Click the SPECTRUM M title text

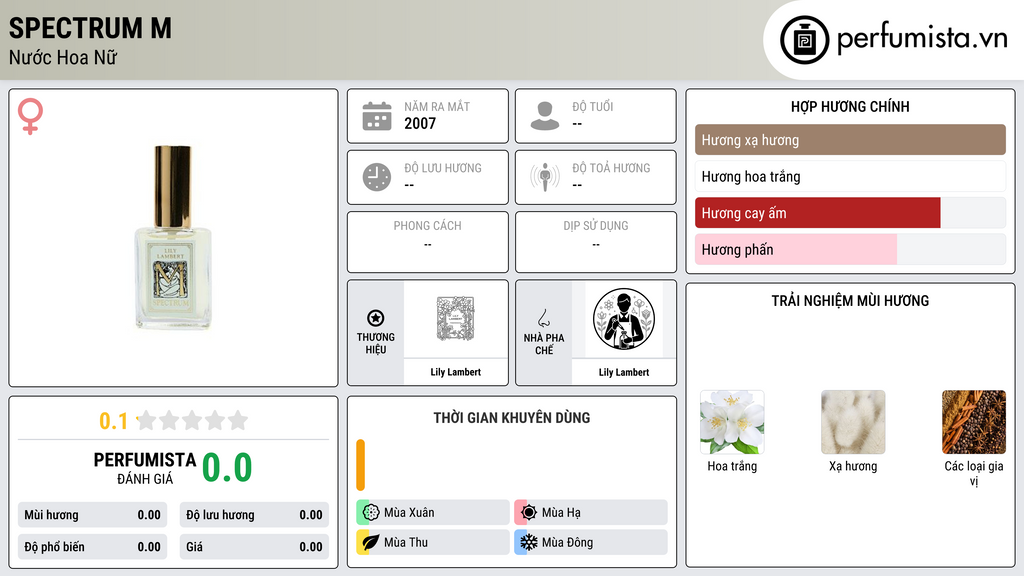pyautogui.click(x=90, y=28)
